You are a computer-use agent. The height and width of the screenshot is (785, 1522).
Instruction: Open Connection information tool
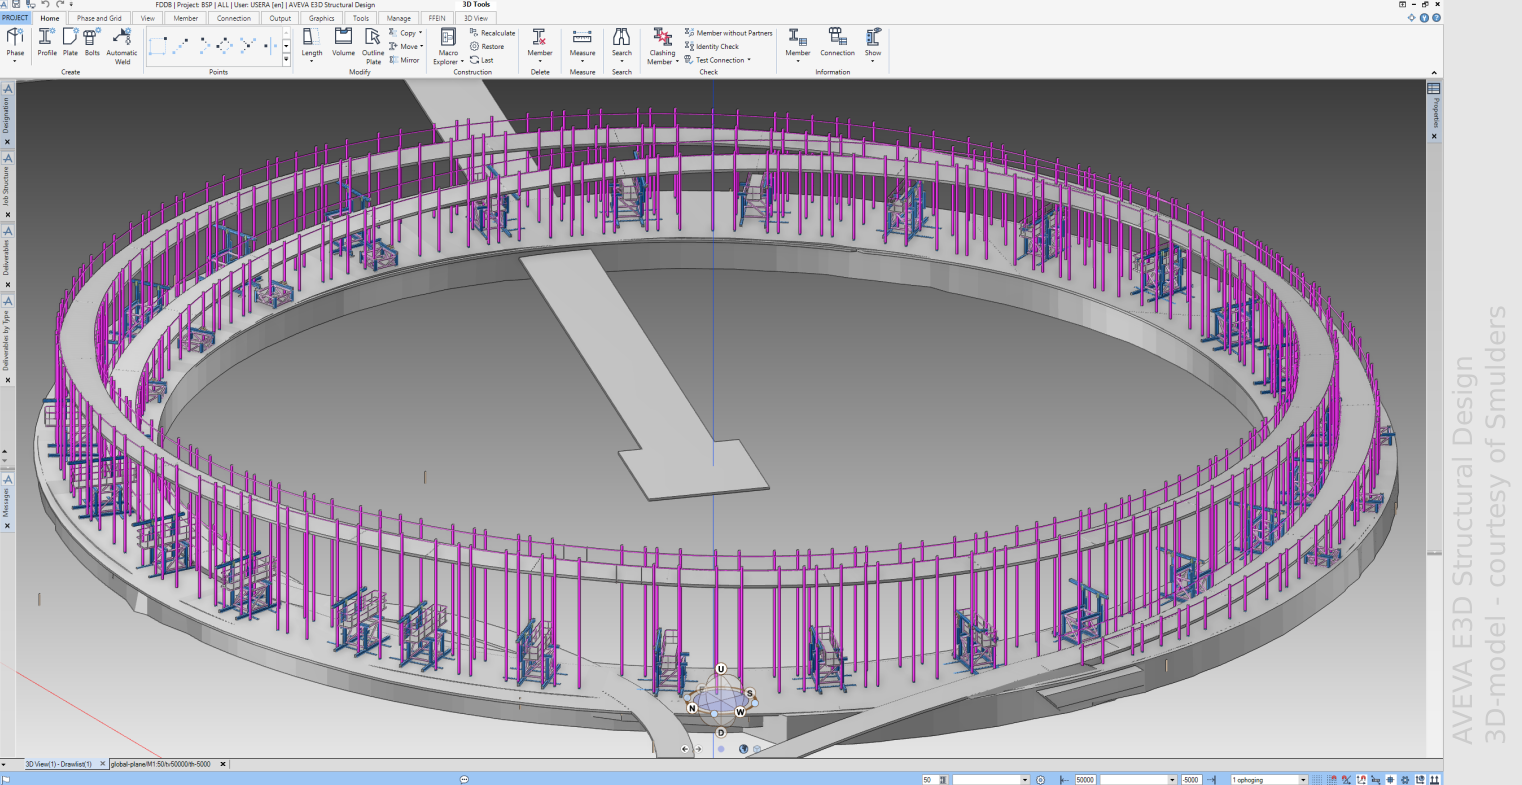coord(838,42)
